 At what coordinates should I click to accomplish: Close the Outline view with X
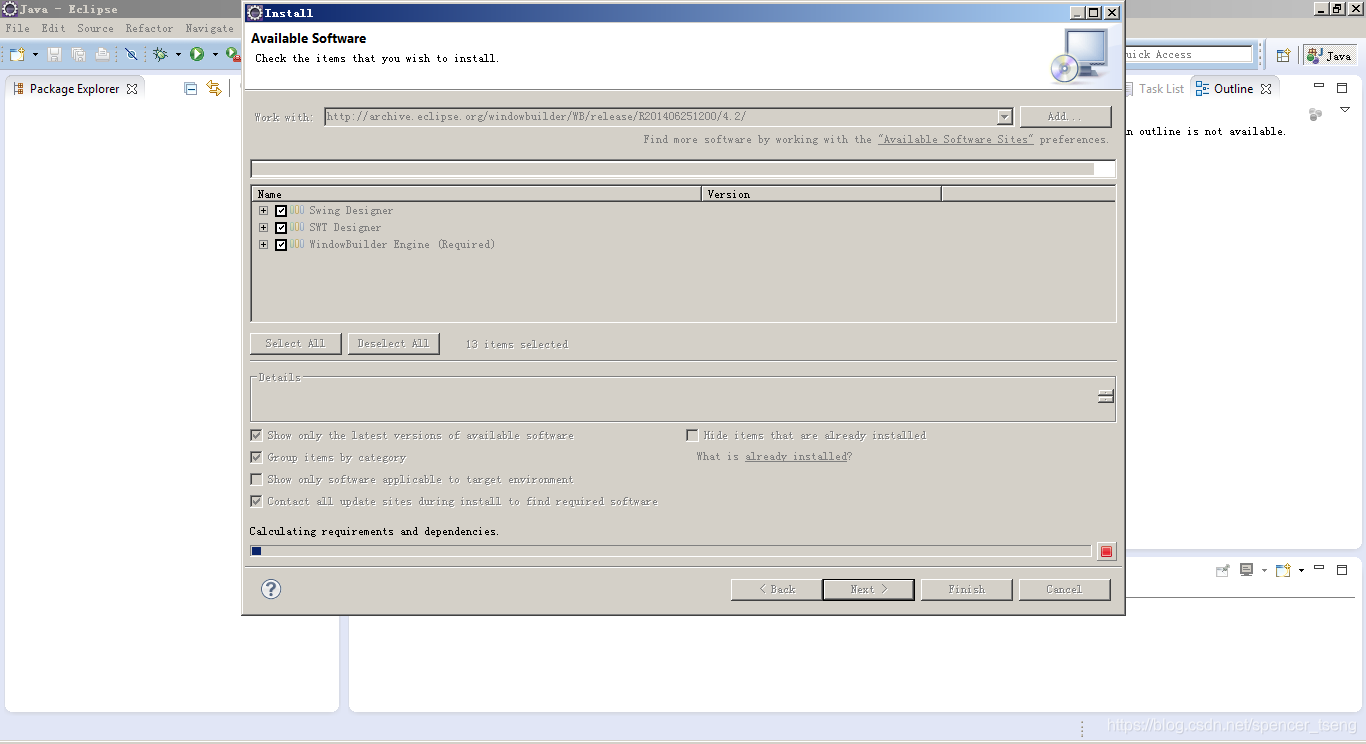point(1266,88)
